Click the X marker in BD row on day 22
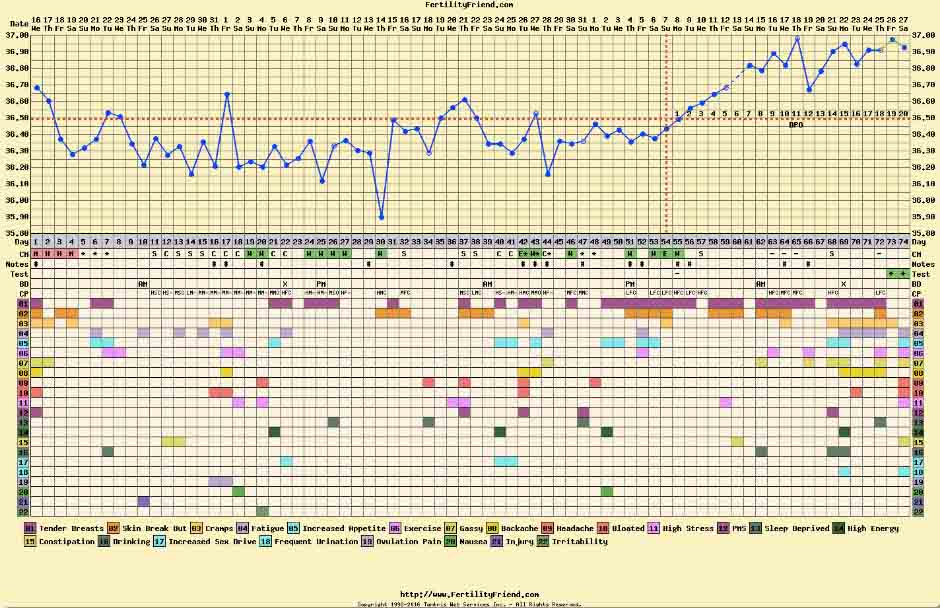 click(286, 283)
